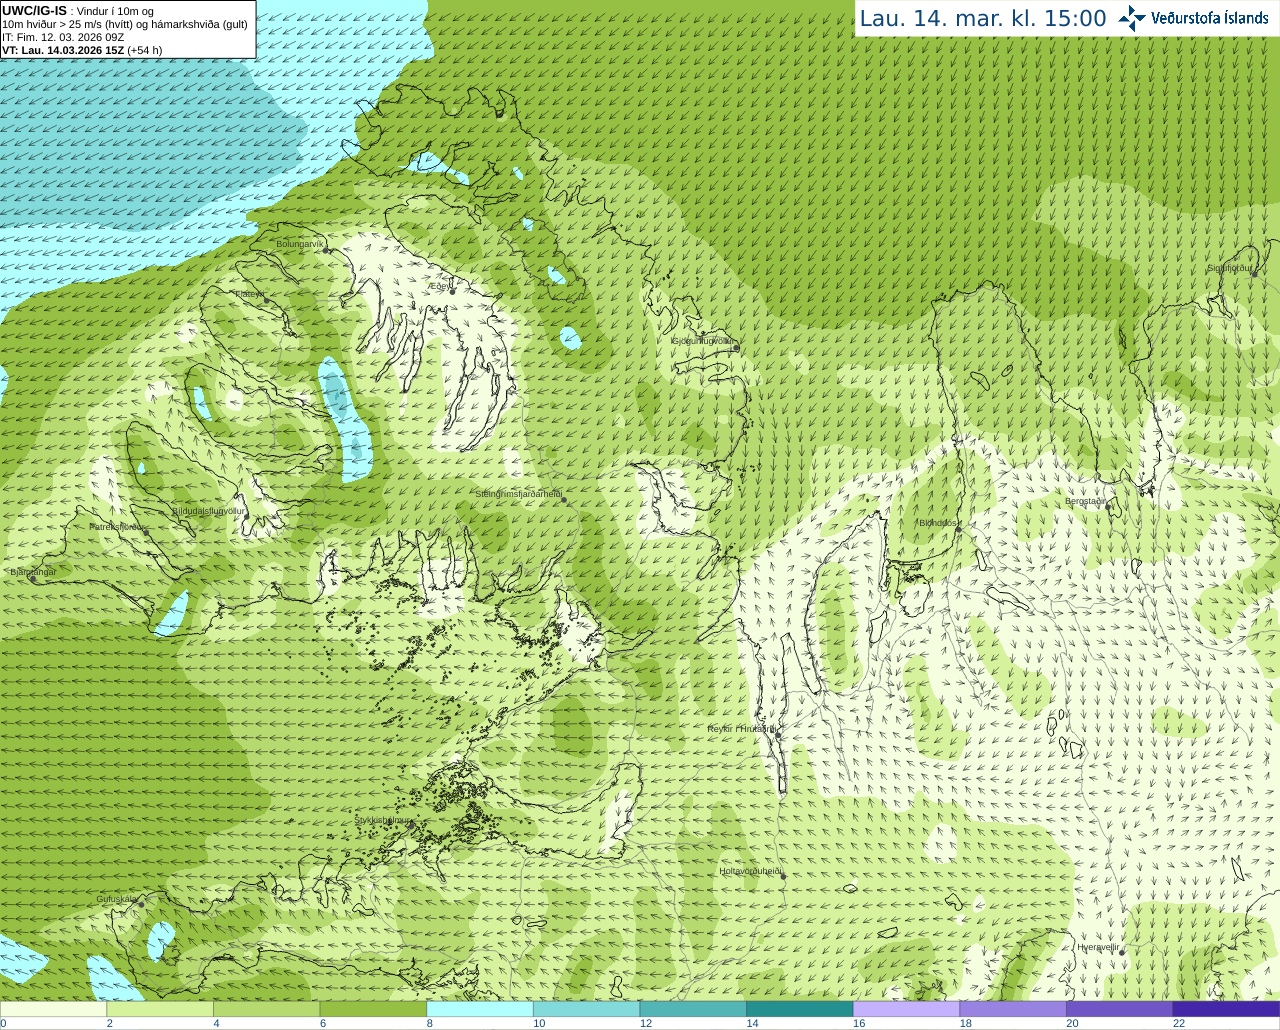Click the 16–18 m/s lavender legend swatch
Viewport: 1280px width, 1030px height.
click(x=906, y=1009)
